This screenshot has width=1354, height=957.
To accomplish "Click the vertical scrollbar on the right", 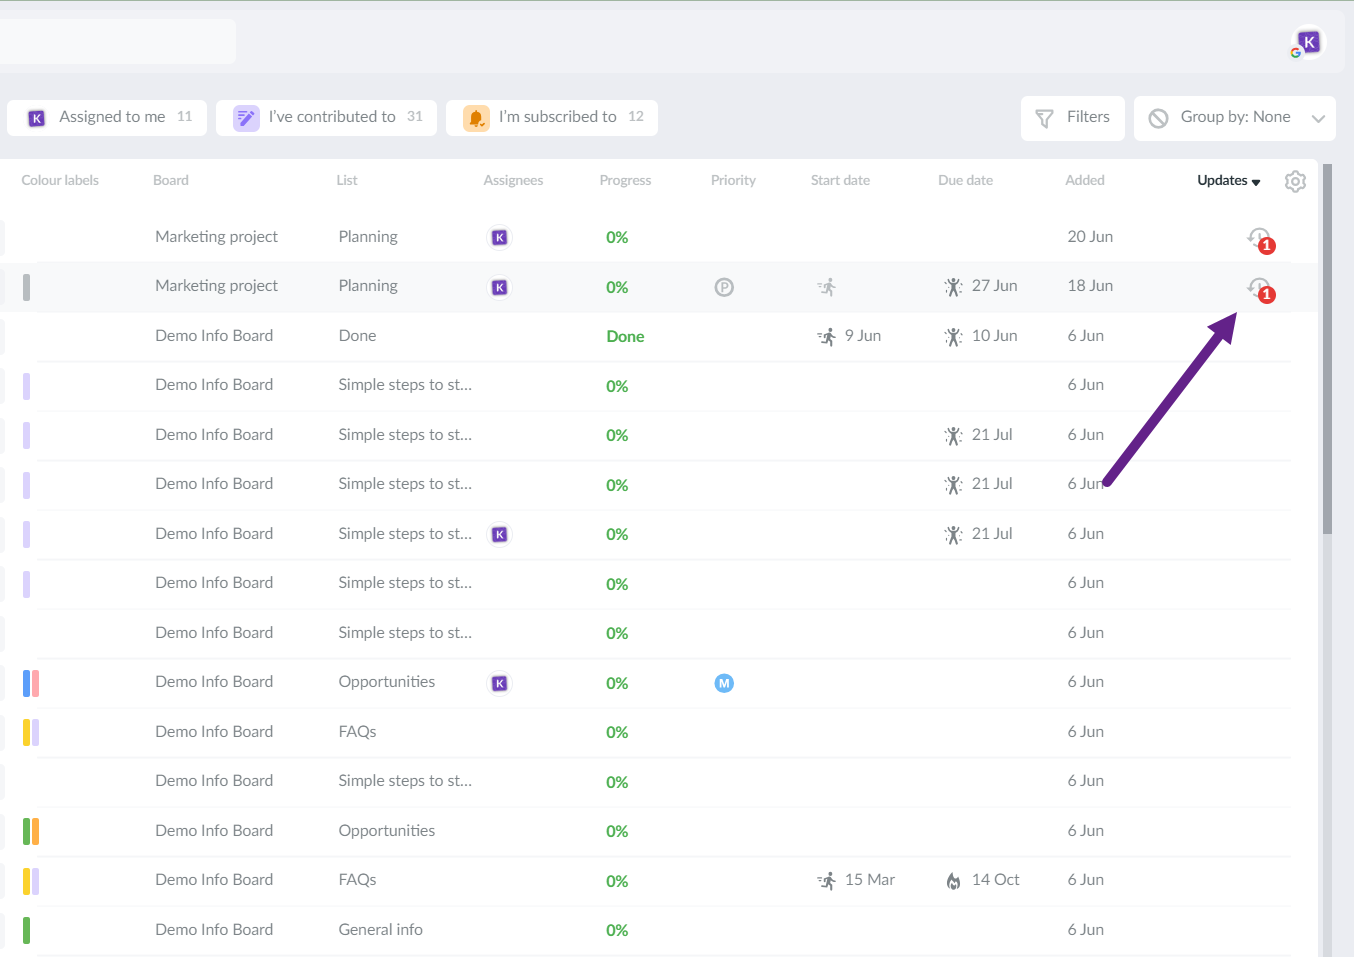I will (x=1327, y=350).
